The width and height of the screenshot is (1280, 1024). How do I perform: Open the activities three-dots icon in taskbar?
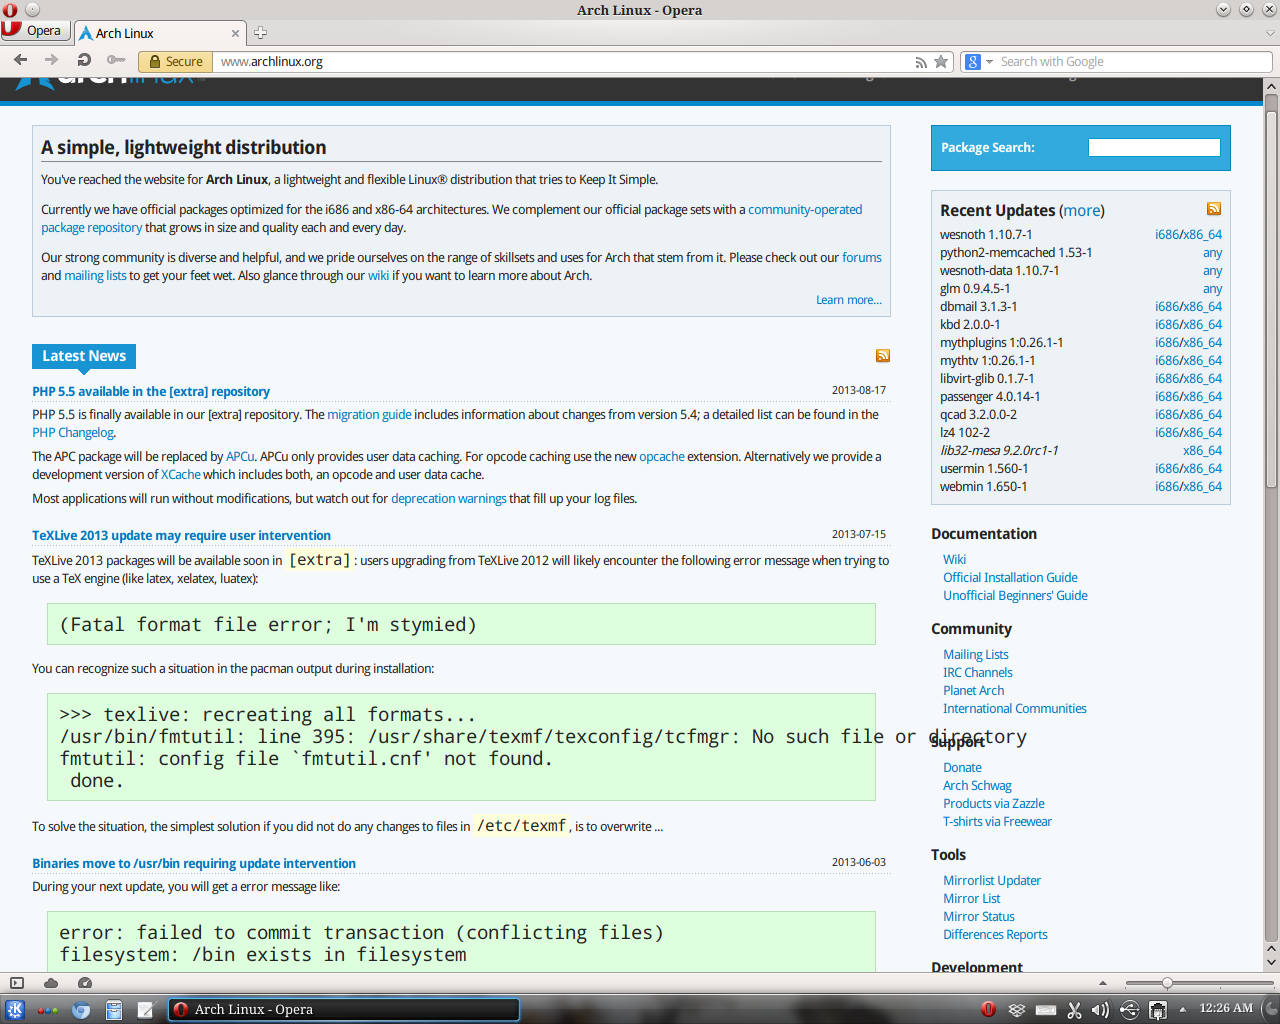[47, 1010]
